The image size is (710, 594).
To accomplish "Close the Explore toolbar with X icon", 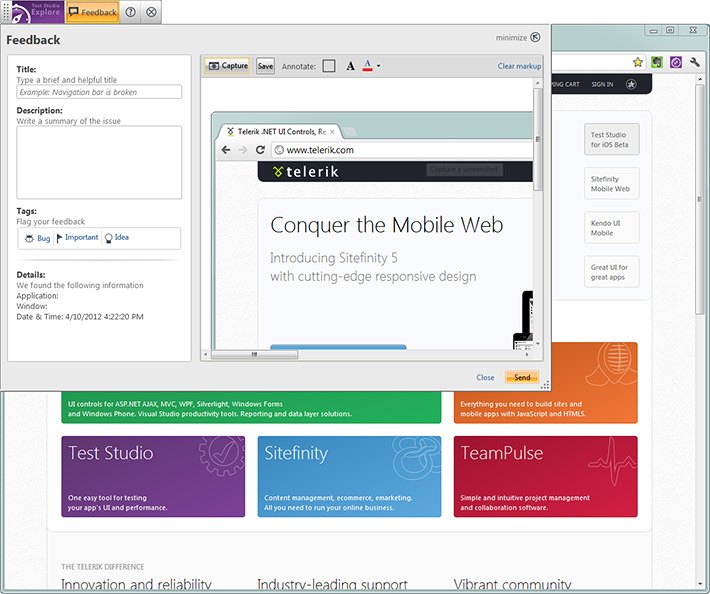I will tap(151, 12).
